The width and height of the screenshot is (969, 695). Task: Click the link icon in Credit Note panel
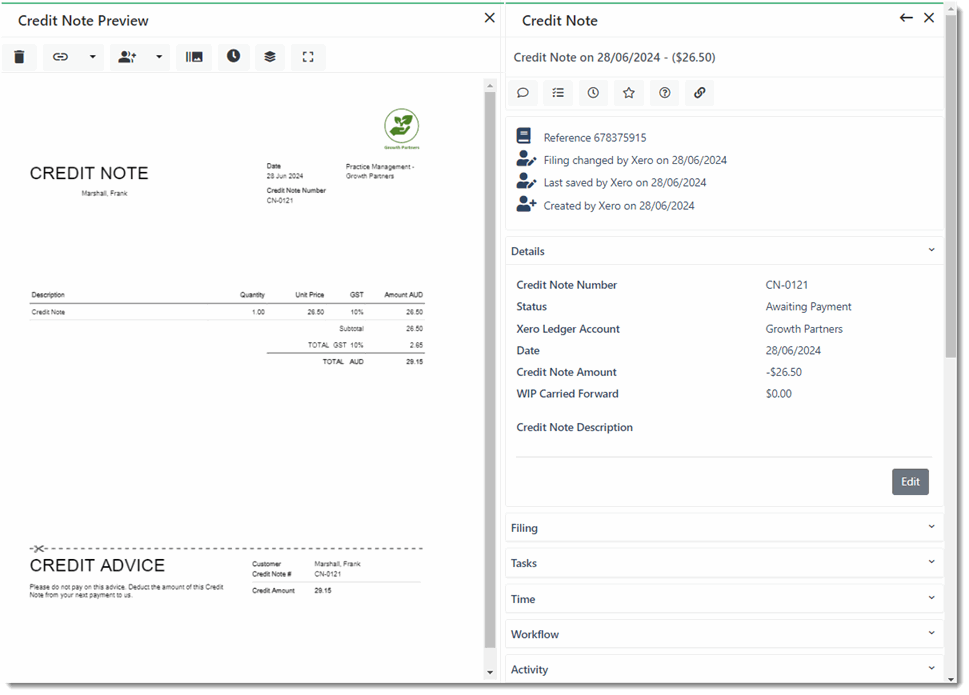700,93
